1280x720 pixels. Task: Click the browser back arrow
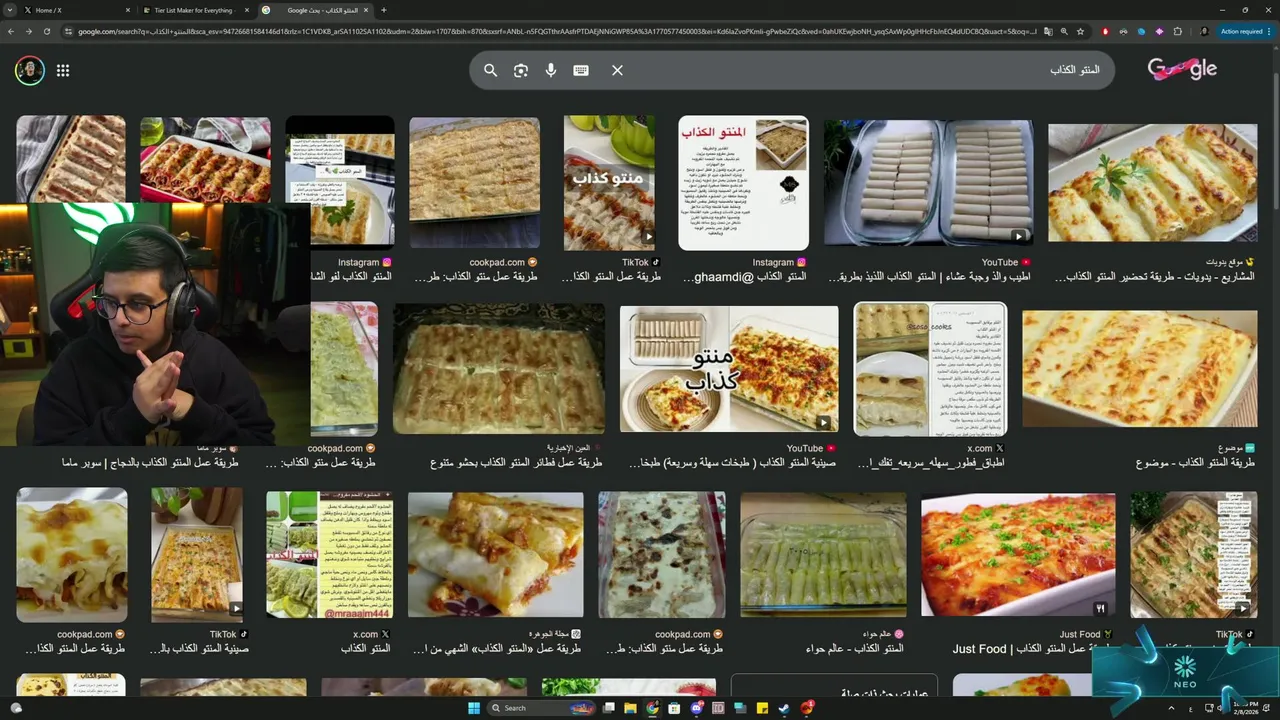pyautogui.click(x=11, y=31)
